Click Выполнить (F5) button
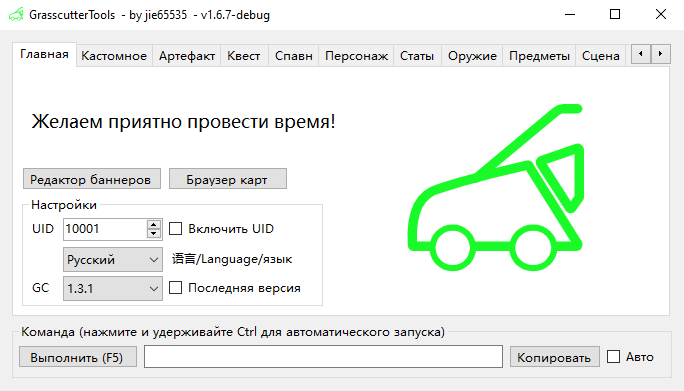Screen dimensions: 684x391 [78, 357]
